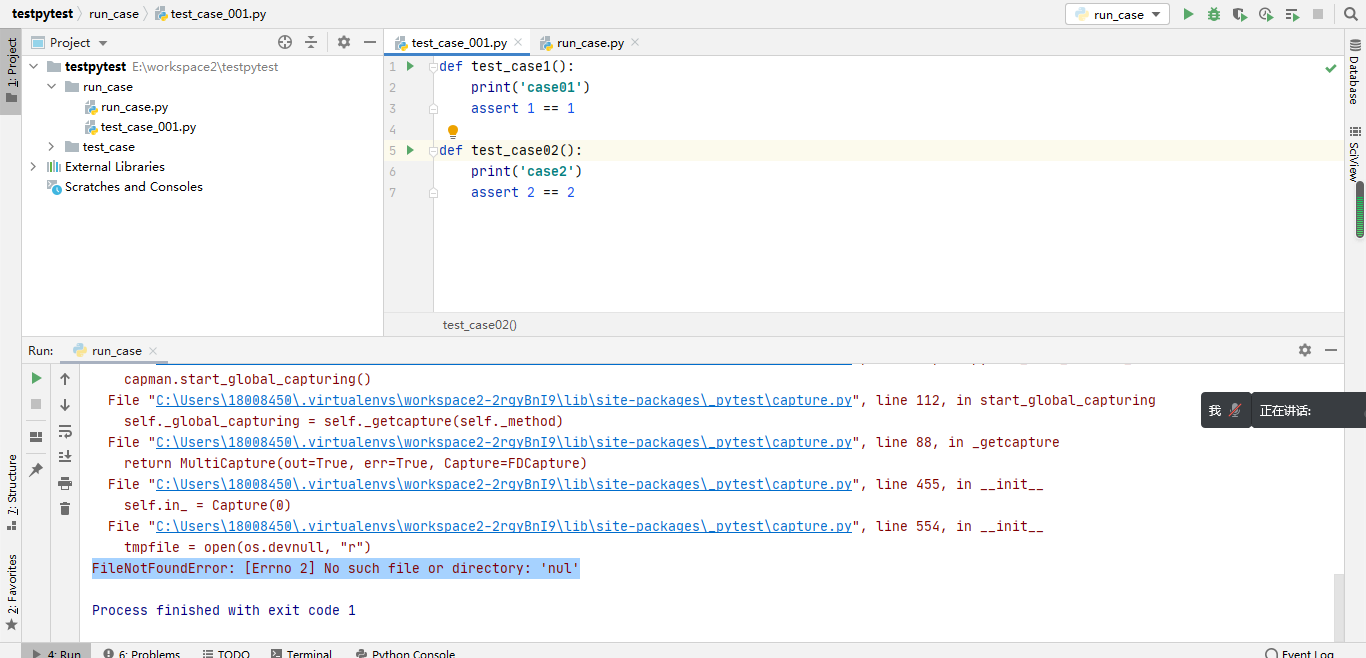Start debugging with the green bug icon
The height and width of the screenshot is (658, 1366).
coord(1214,14)
